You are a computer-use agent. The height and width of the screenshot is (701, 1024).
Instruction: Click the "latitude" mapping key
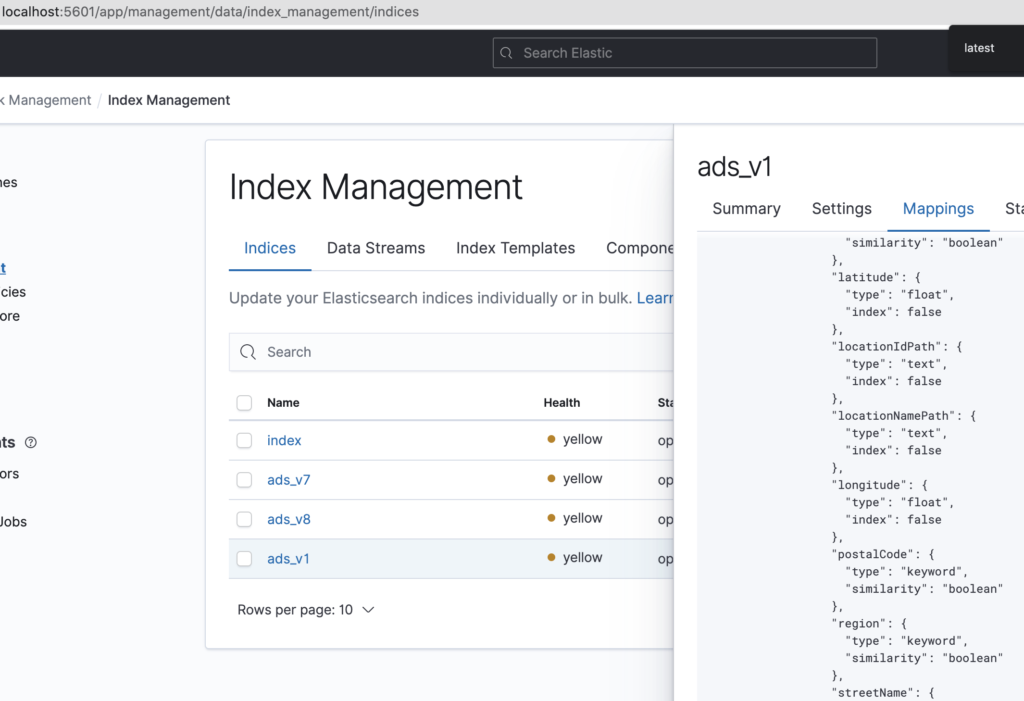point(865,277)
